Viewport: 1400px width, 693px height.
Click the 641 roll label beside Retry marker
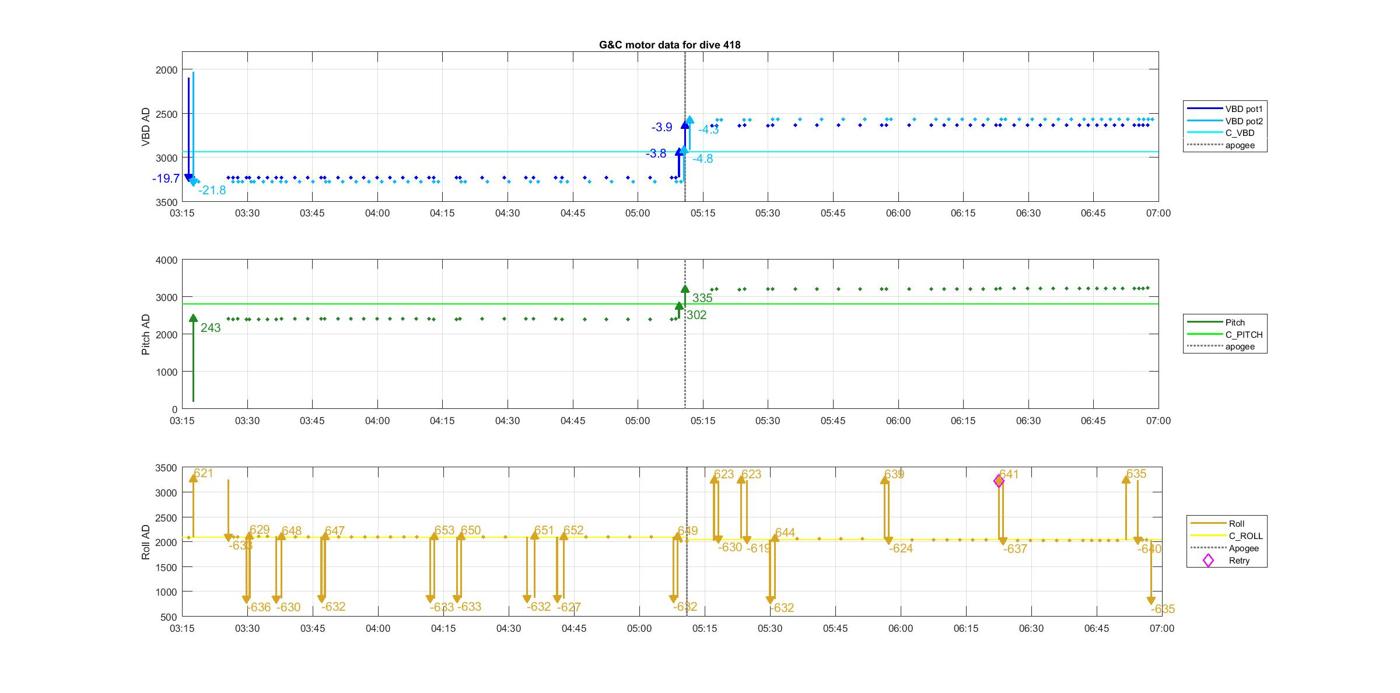point(1009,474)
